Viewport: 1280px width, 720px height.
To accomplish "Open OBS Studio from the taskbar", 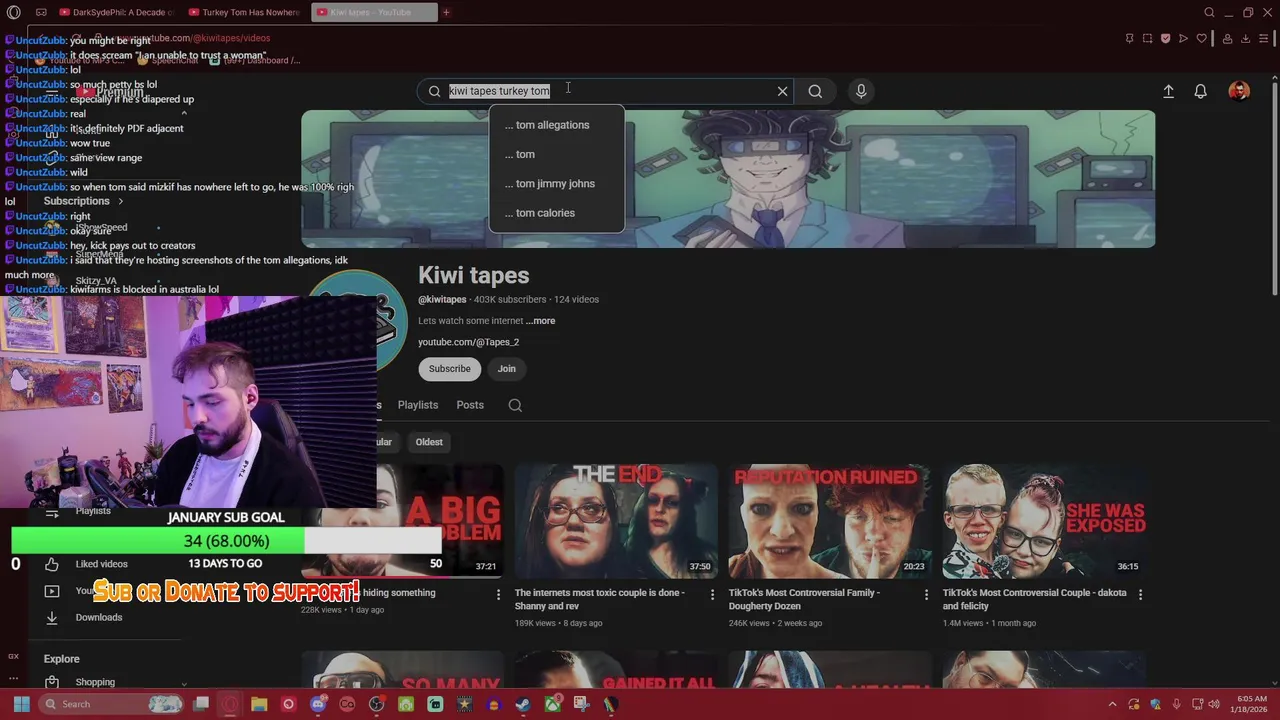I will [x=376, y=704].
